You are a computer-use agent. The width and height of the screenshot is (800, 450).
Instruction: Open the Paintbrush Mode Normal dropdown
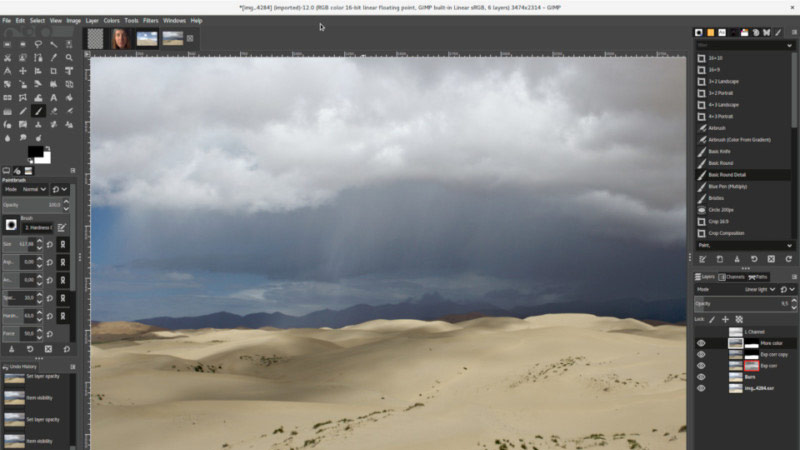pyautogui.click(x=36, y=189)
